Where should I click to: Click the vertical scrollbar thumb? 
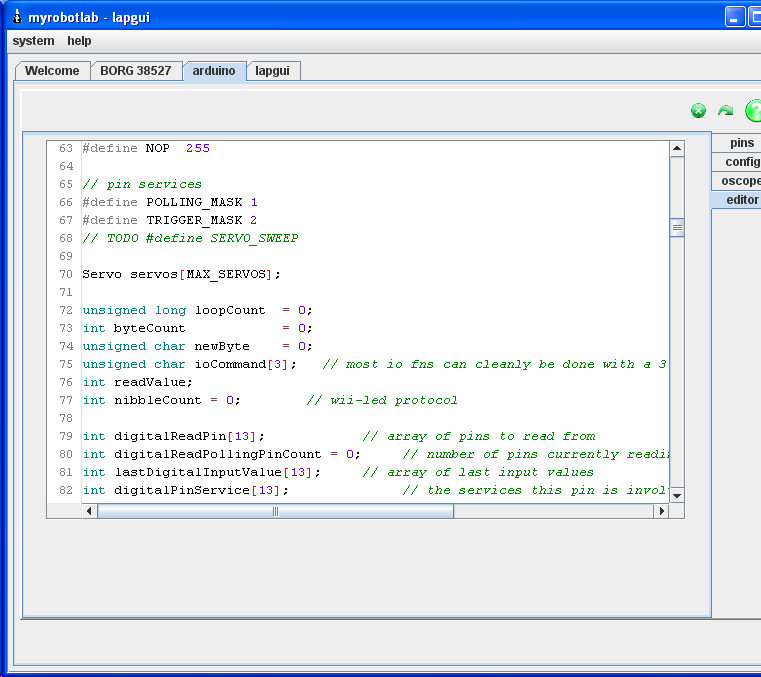(677, 228)
